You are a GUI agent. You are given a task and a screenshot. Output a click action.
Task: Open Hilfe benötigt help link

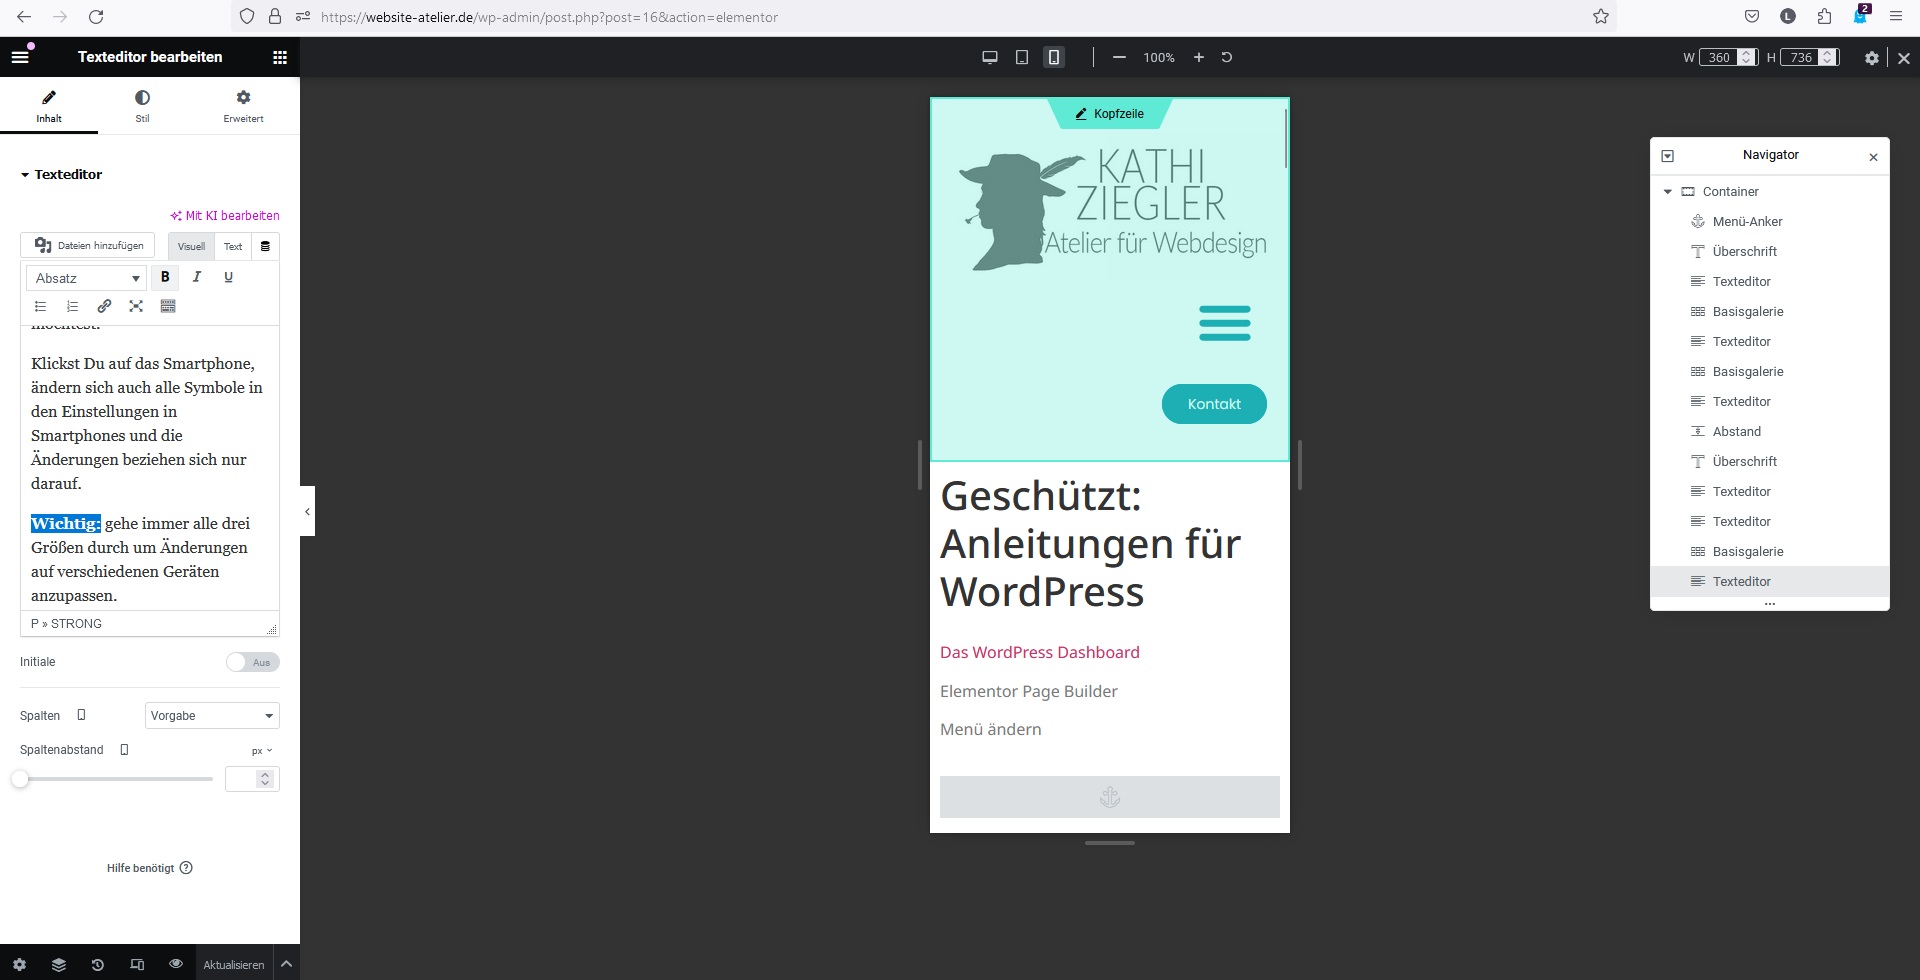coord(150,868)
